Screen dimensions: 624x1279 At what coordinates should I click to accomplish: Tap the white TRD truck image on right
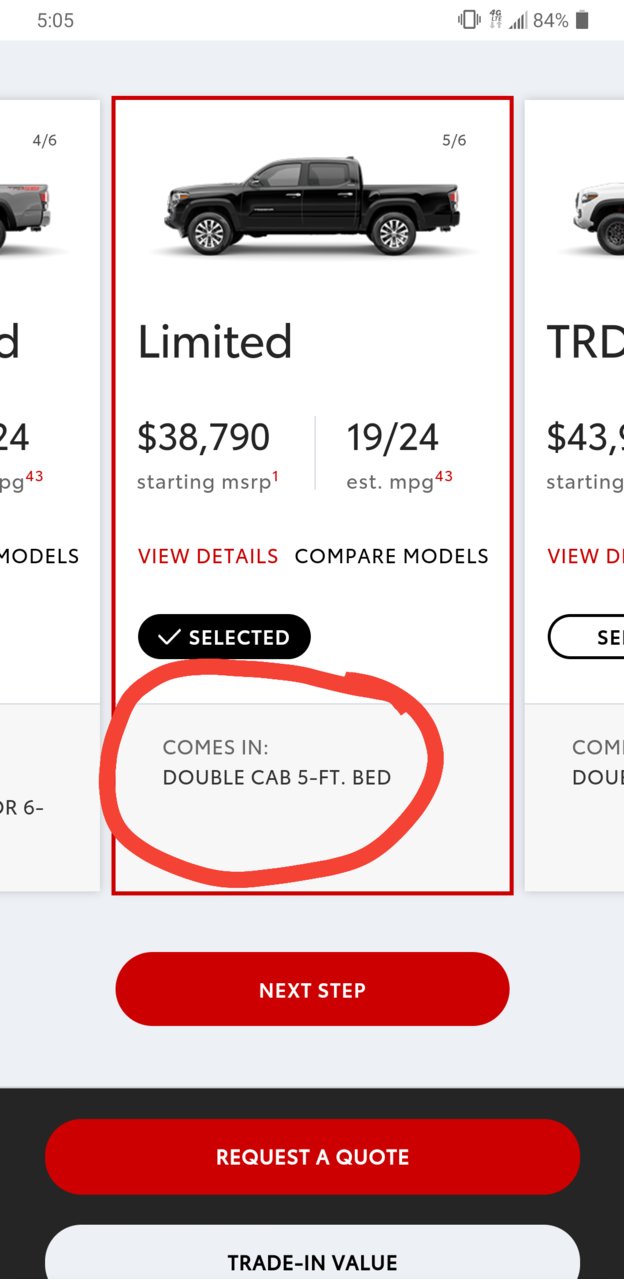(598, 216)
